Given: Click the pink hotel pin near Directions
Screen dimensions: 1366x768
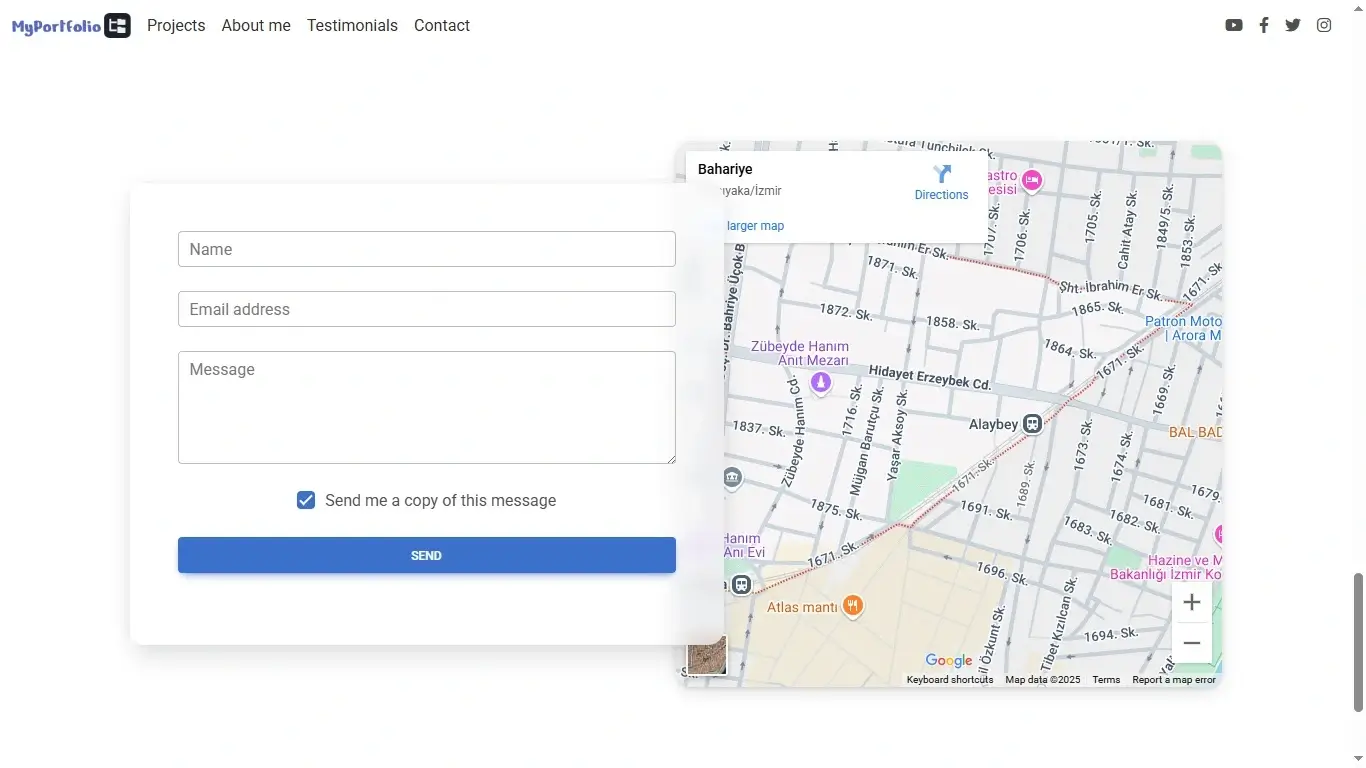Looking at the screenshot, I should (x=1032, y=181).
